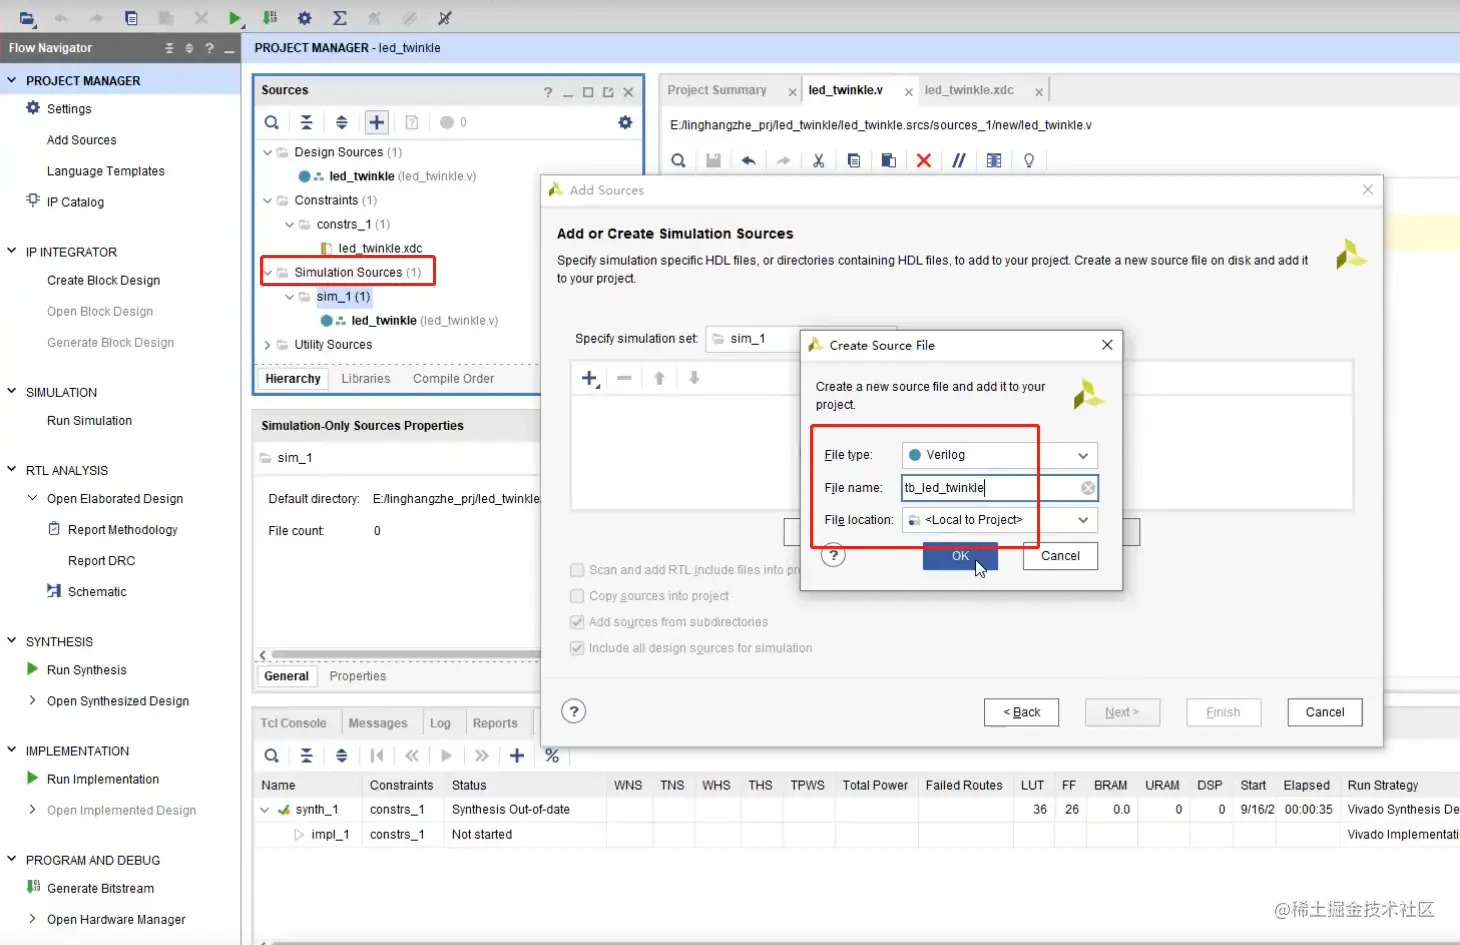
Task: Save the file using the editor floppy icon
Action: (713, 160)
